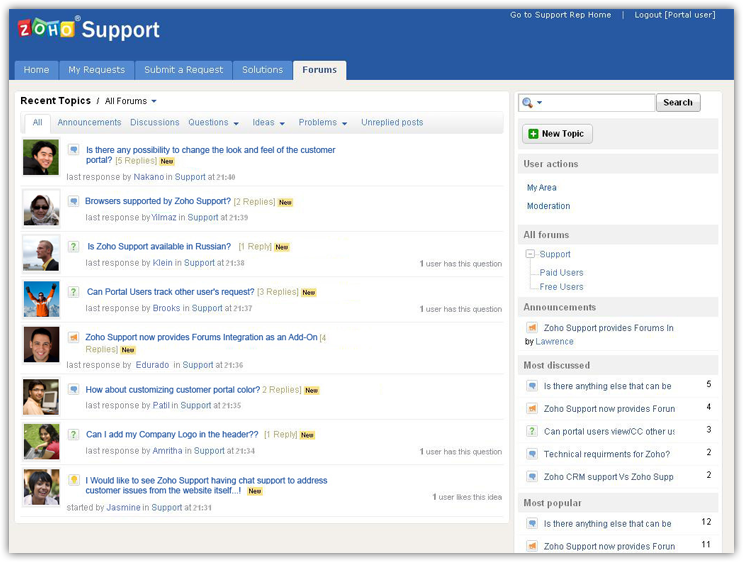Screen dimensions: 743x562
Task: Click Nakano's profile avatar thumbnail
Action: (x=41, y=158)
